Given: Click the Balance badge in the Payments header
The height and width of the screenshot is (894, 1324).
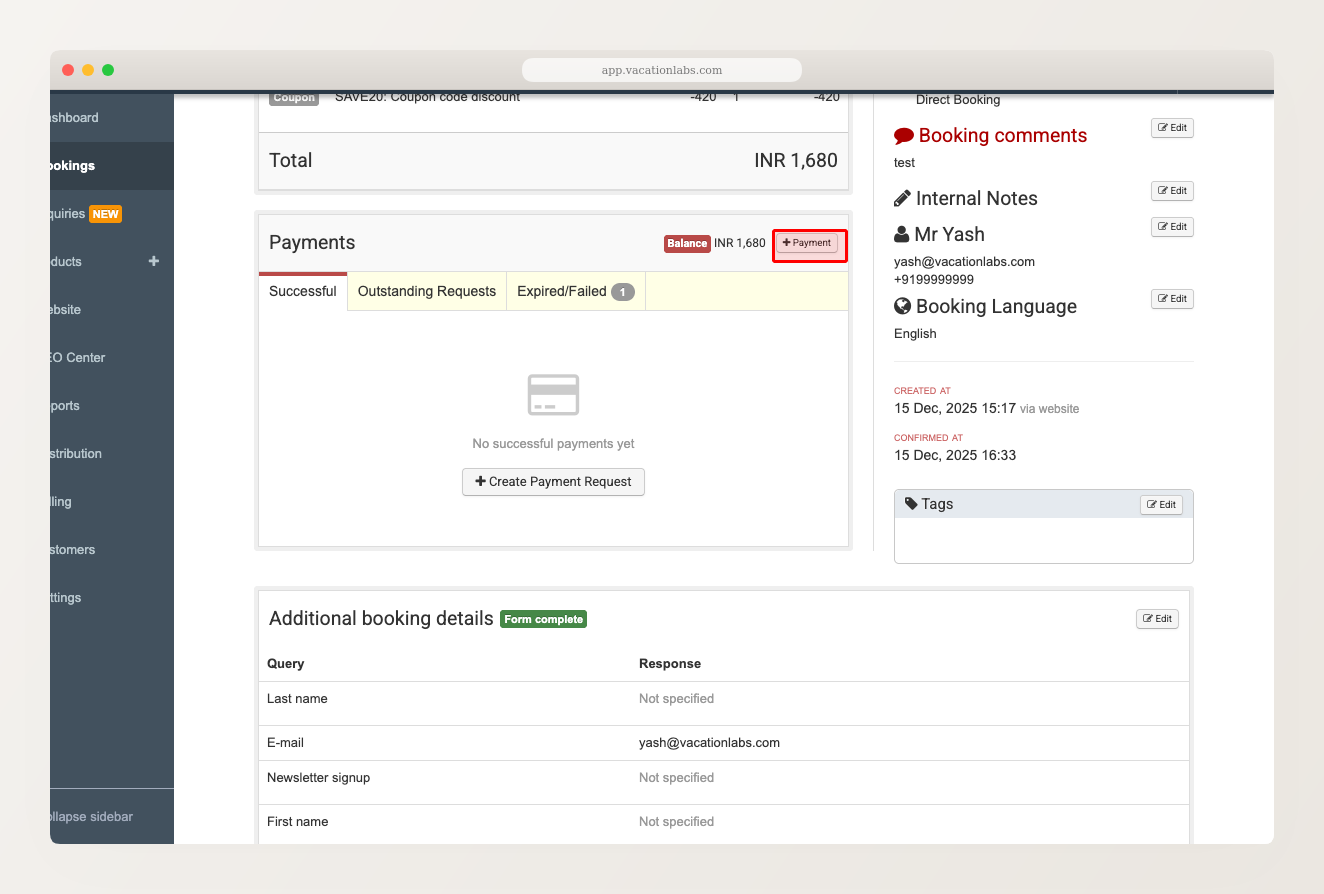Looking at the screenshot, I should tap(687, 243).
